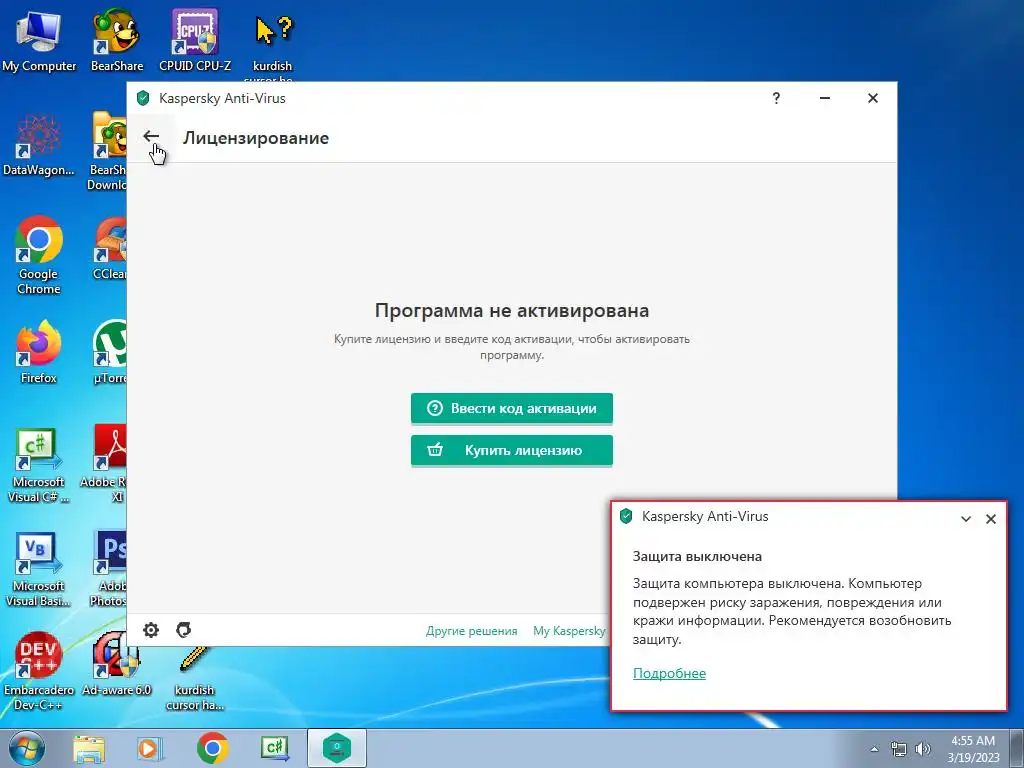Go back using the arrow beside Лицензирование
Screen dimensions: 1024x768
tap(151, 136)
